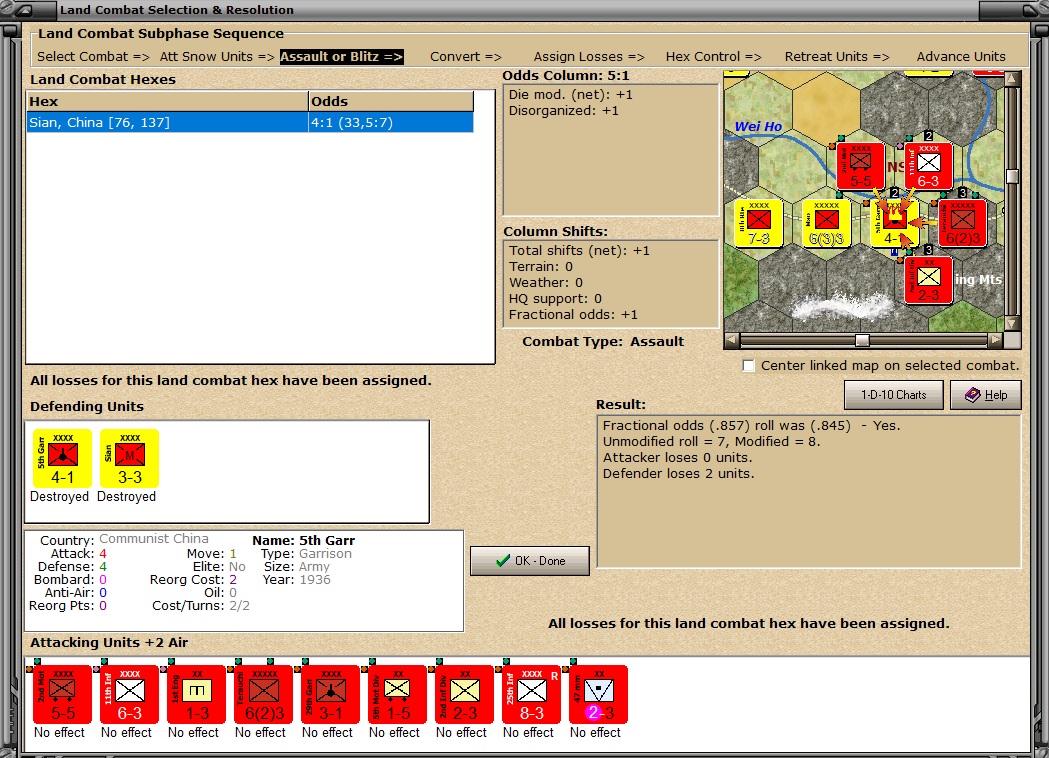Select the Sian, China combat hex row
Image resolution: width=1049 pixels, height=758 pixels.
point(250,122)
